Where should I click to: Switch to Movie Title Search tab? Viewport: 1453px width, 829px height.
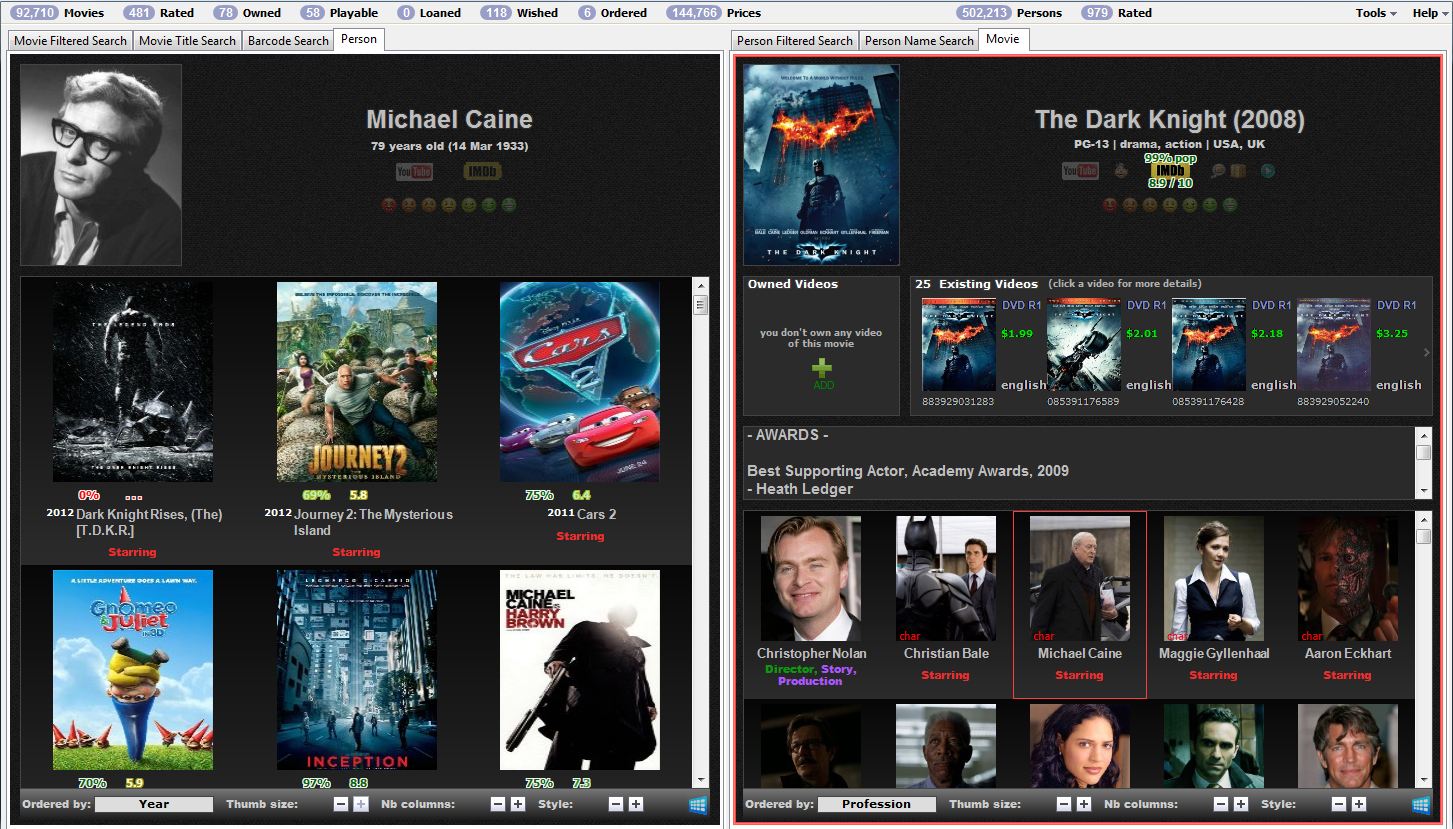click(x=187, y=40)
